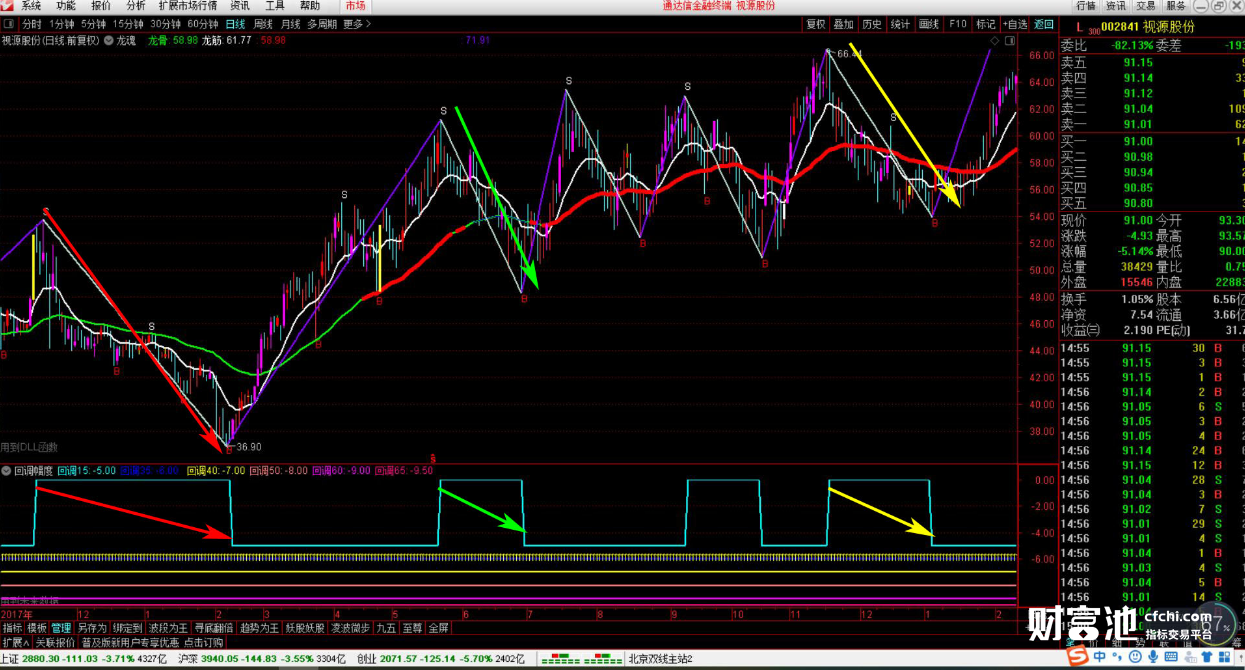This screenshot has height=670, width=1245.
Task: Open the F10 company info button
Action: coord(958,24)
